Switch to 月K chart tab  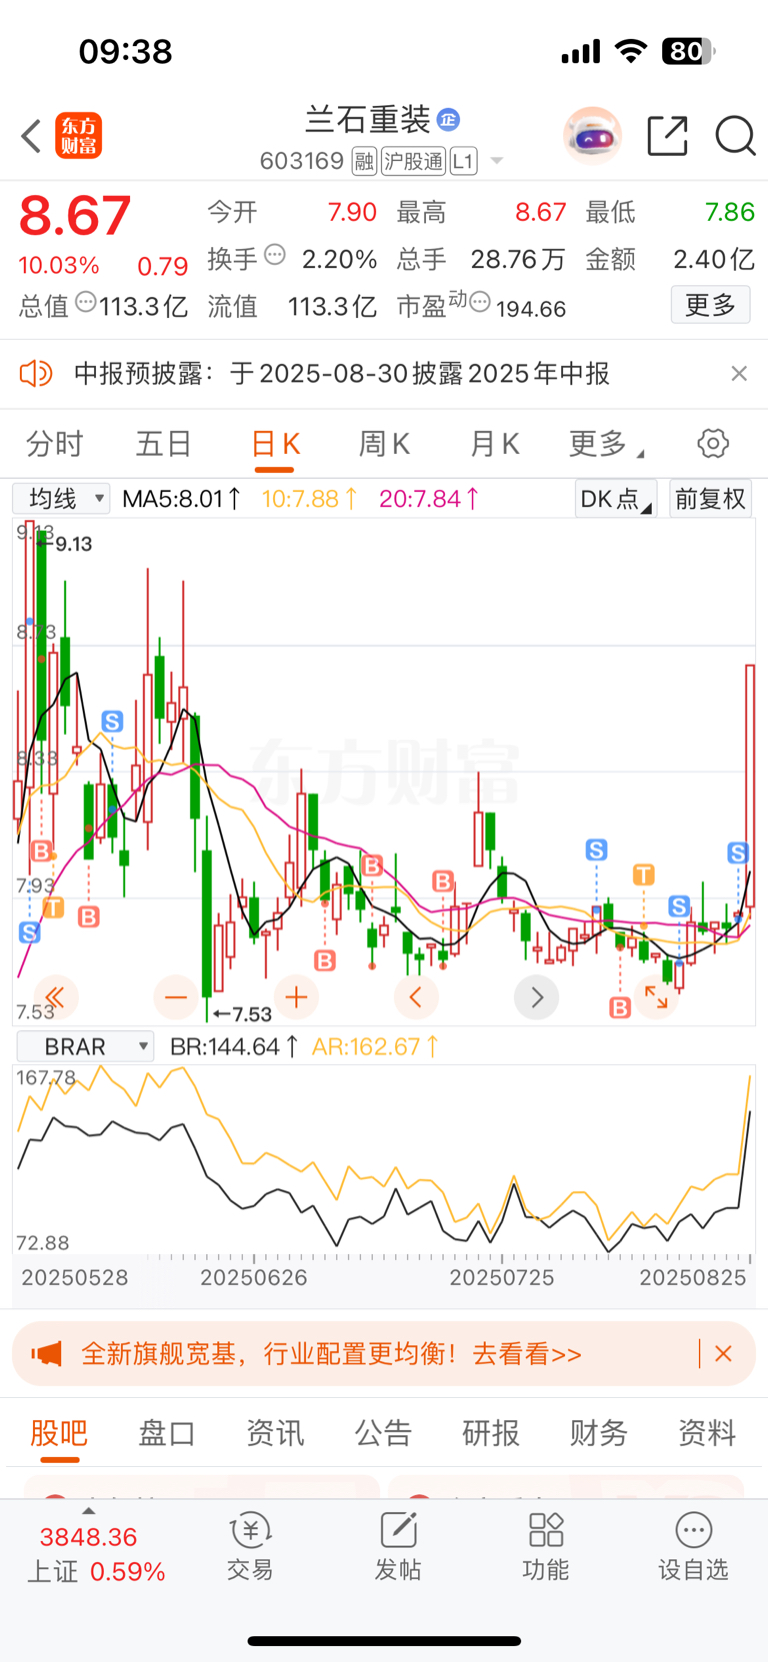point(494,443)
